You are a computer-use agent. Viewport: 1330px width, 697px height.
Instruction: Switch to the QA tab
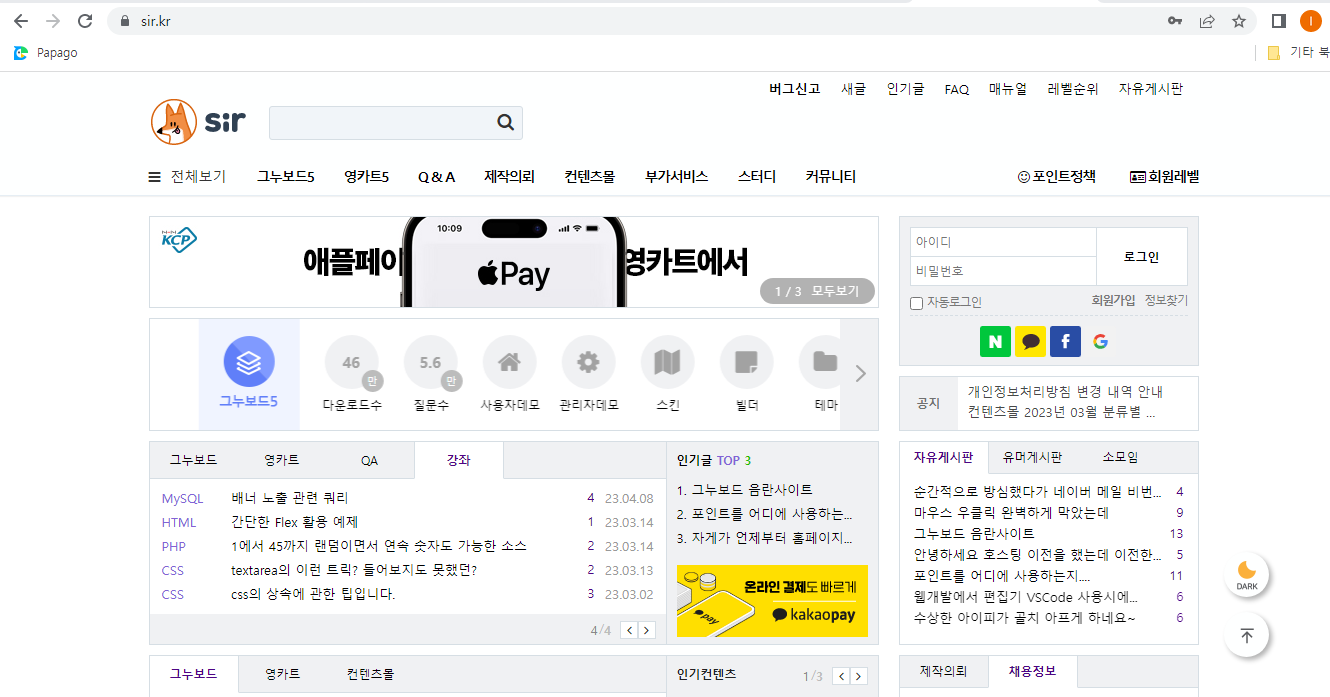[370, 460]
